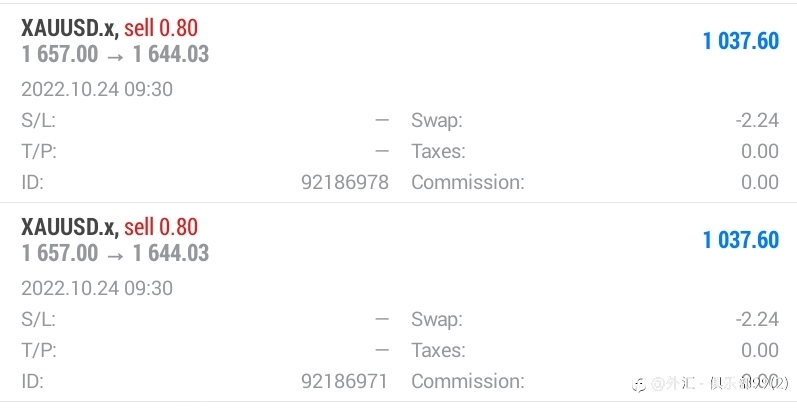
Task: Select ID number 92186971
Action: coord(345,381)
